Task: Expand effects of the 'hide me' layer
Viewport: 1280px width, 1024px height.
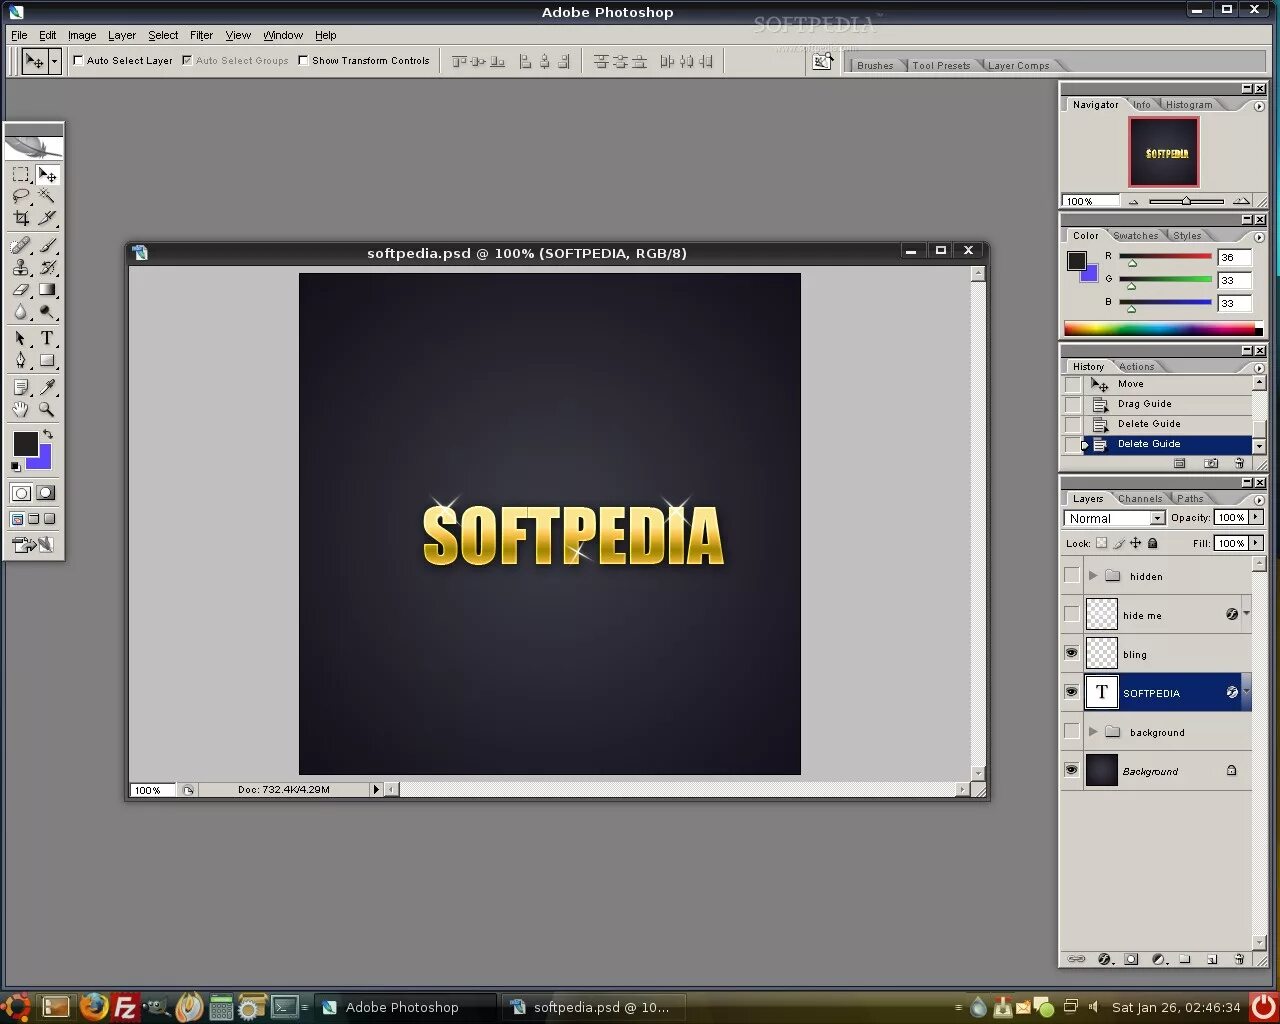Action: tap(1246, 613)
